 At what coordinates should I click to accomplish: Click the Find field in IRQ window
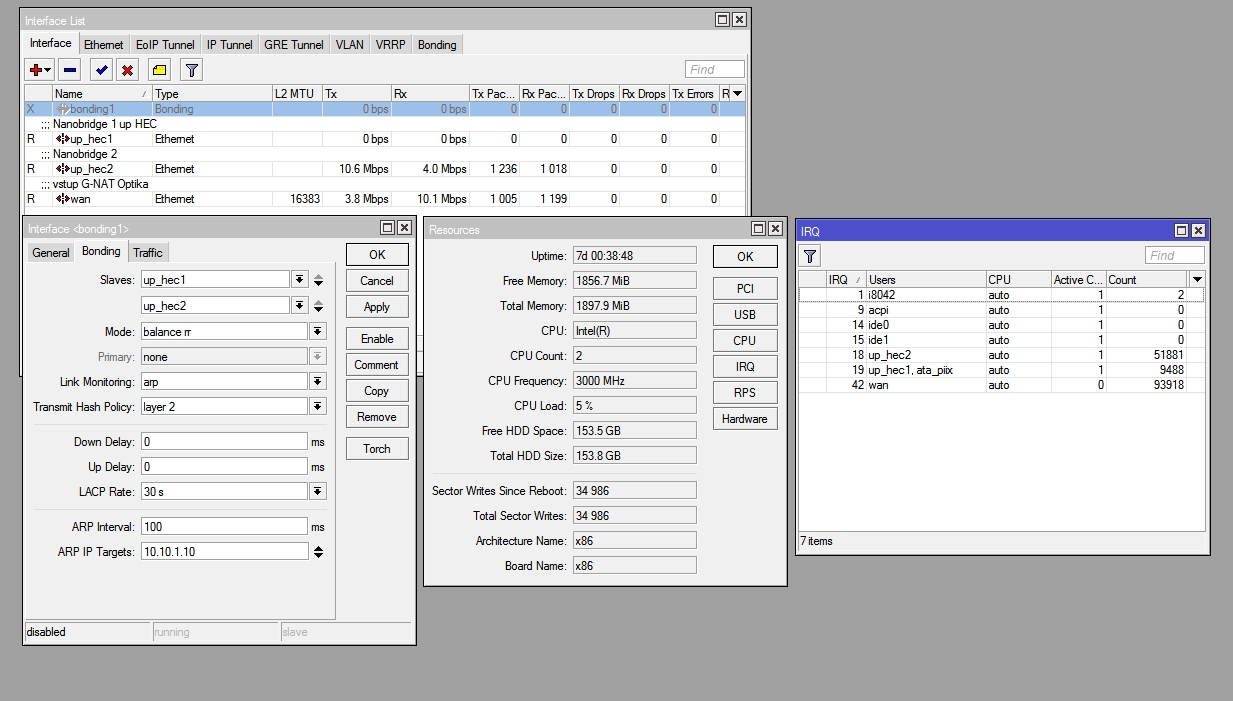pyautogui.click(x=1174, y=255)
